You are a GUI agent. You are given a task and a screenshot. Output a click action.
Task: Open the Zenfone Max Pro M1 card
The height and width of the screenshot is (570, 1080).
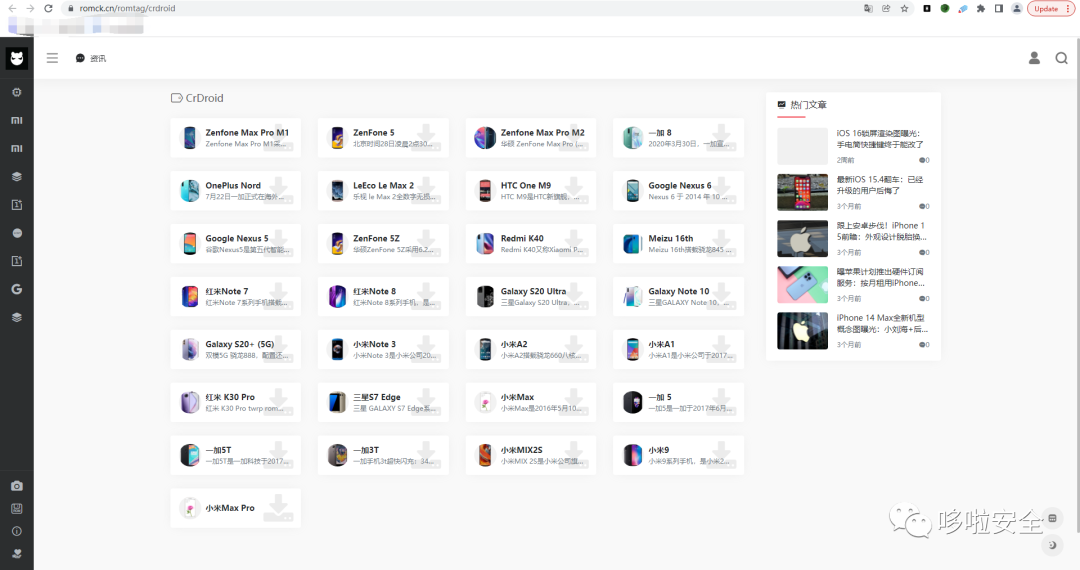click(236, 138)
